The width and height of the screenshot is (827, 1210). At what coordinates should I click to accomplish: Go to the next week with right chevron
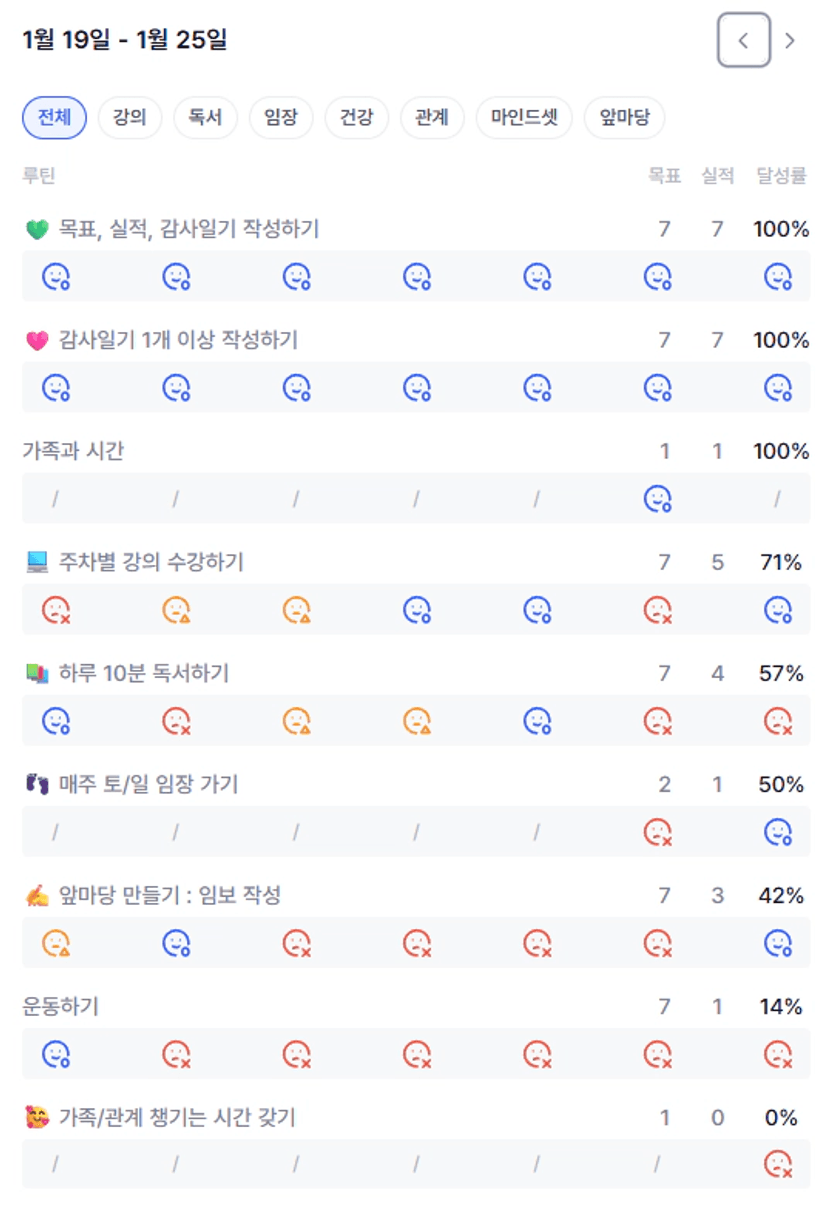point(790,40)
